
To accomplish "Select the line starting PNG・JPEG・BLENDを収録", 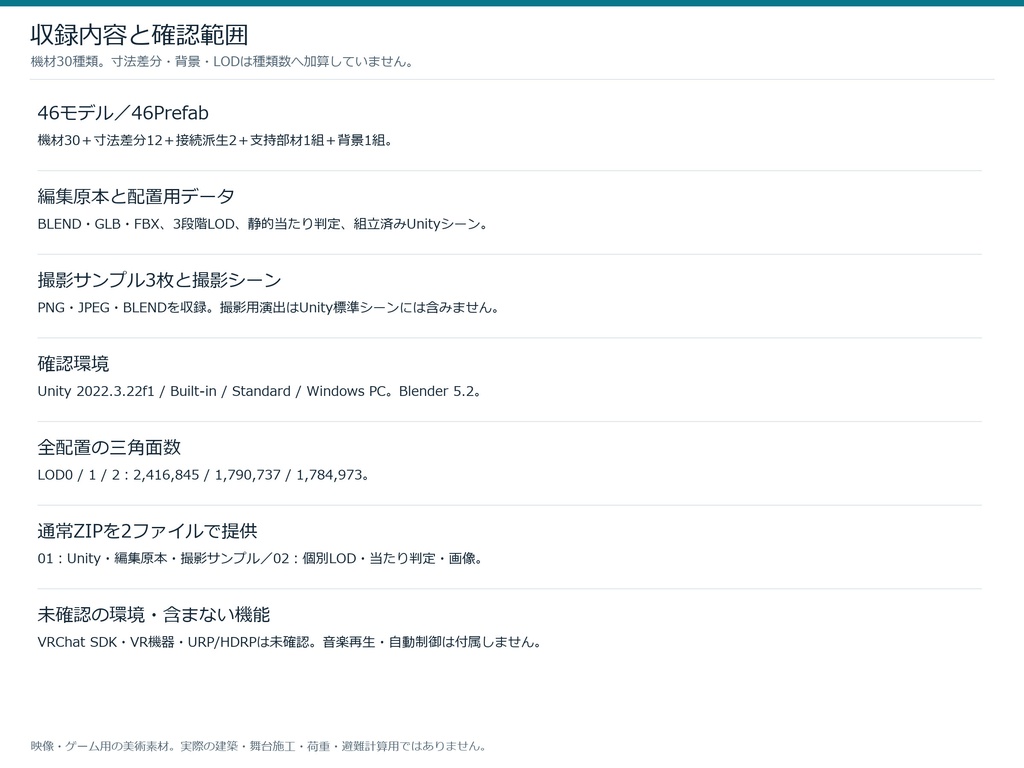I will (x=268, y=308).
